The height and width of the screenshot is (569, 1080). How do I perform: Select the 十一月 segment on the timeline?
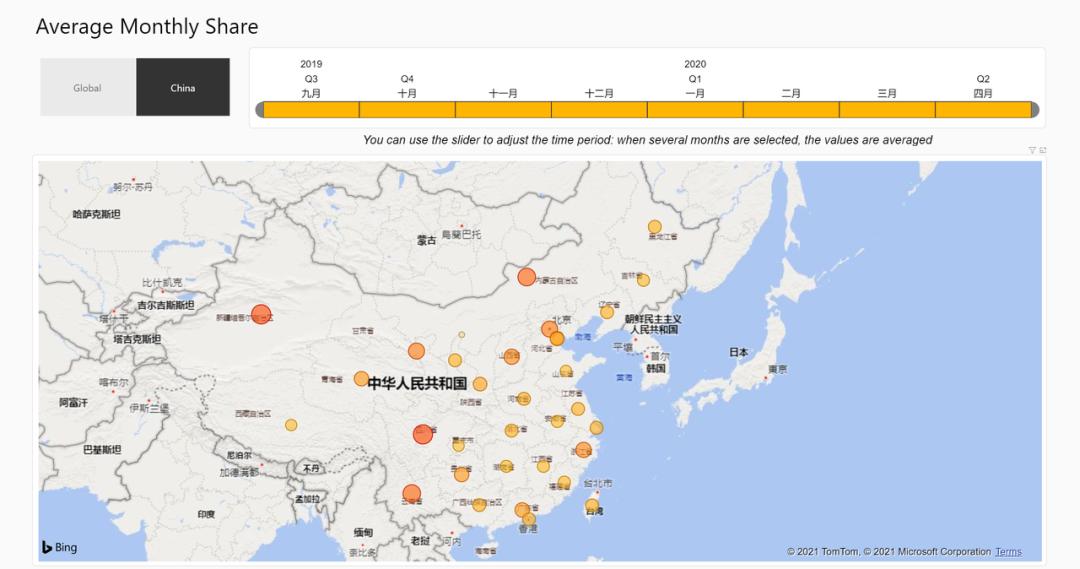[x=503, y=110]
